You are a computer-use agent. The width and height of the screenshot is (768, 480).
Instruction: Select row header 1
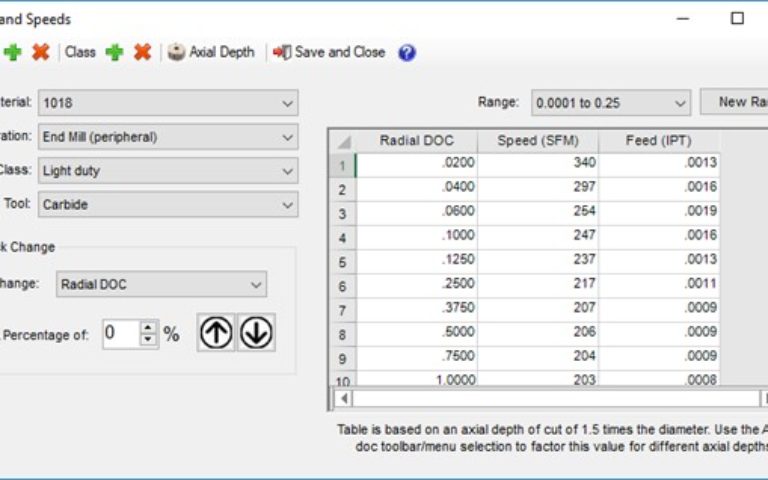click(x=343, y=165)
